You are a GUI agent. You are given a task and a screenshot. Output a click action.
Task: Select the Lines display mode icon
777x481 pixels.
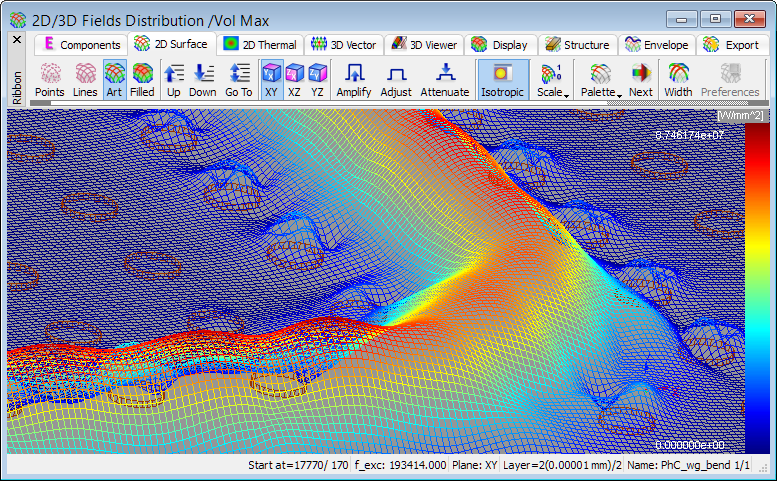tap(85, 80)
